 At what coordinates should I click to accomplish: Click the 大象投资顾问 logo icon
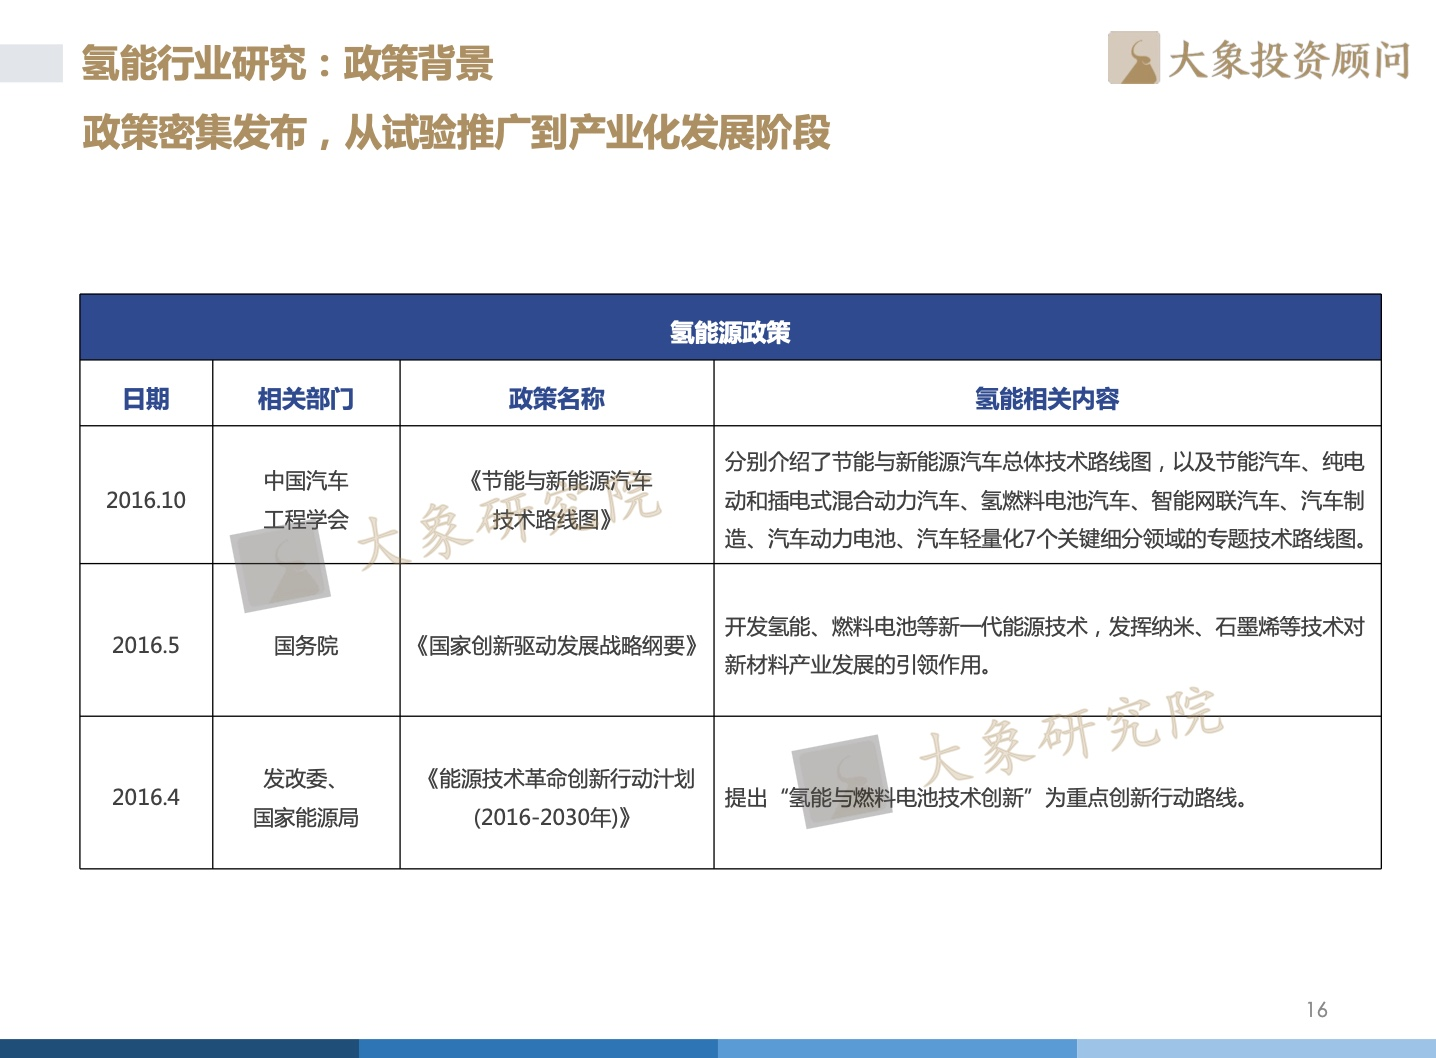point(1134,58)
